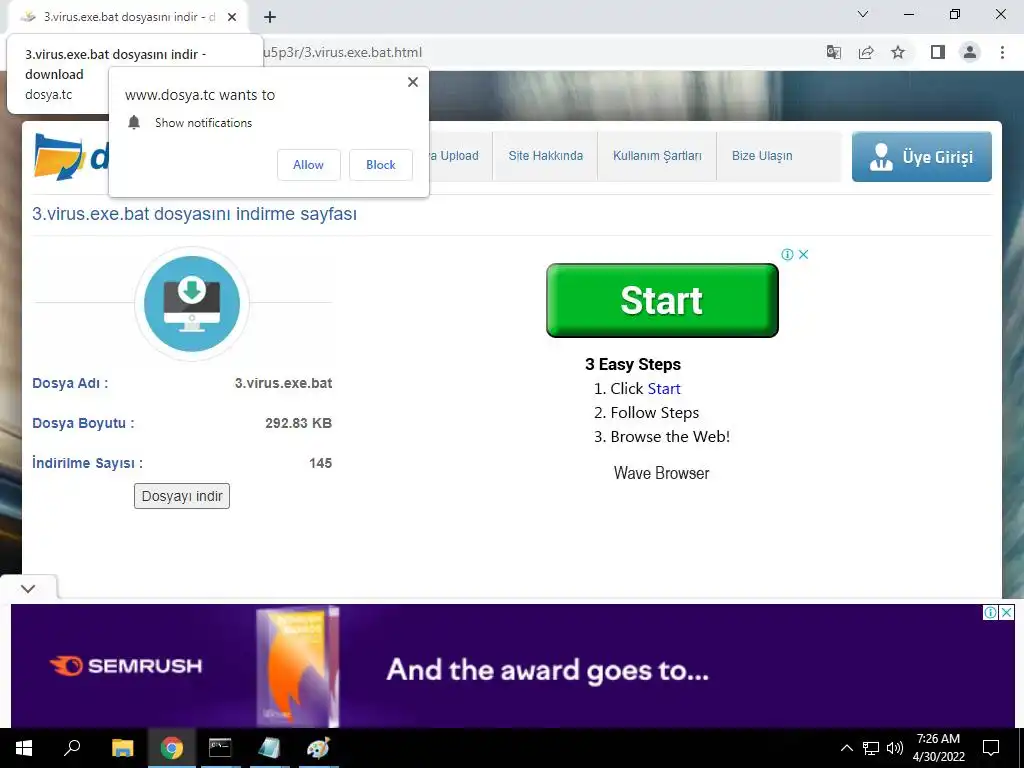Close the Semrush banner ad
This screenshot has height=768, width=1024.
coord(1007,613)
